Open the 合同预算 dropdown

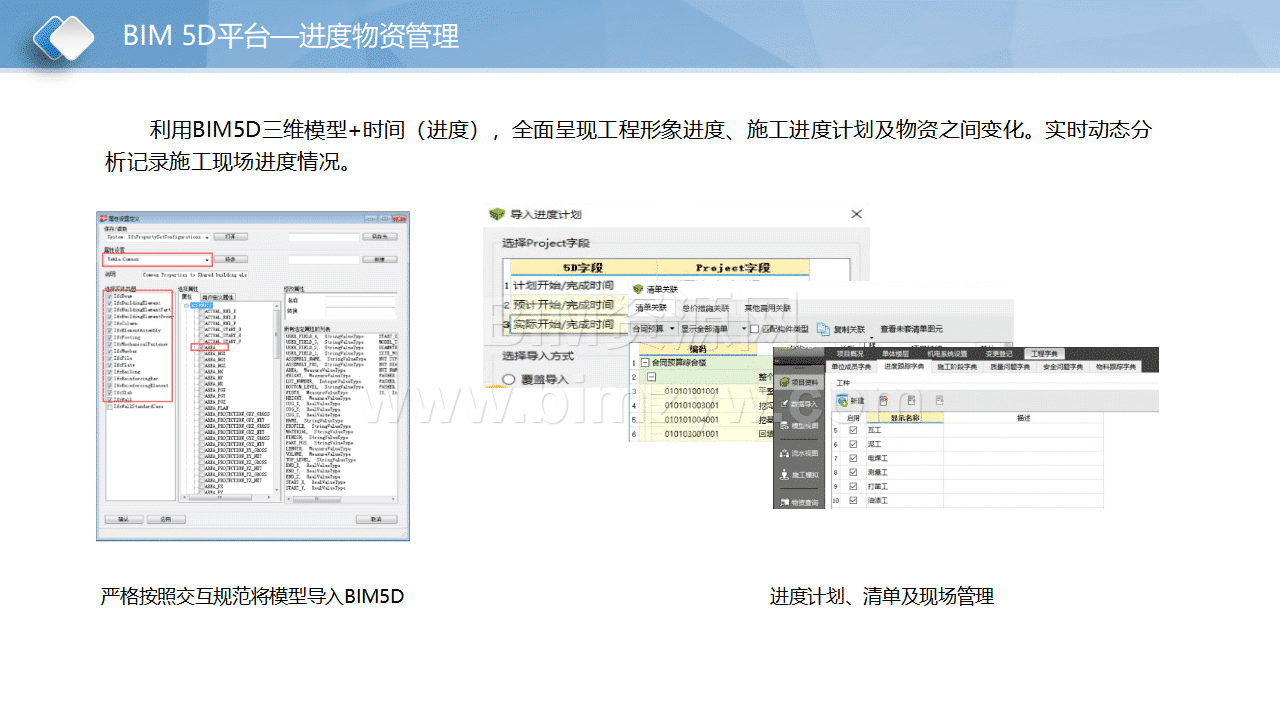click(x=653, y=329)
